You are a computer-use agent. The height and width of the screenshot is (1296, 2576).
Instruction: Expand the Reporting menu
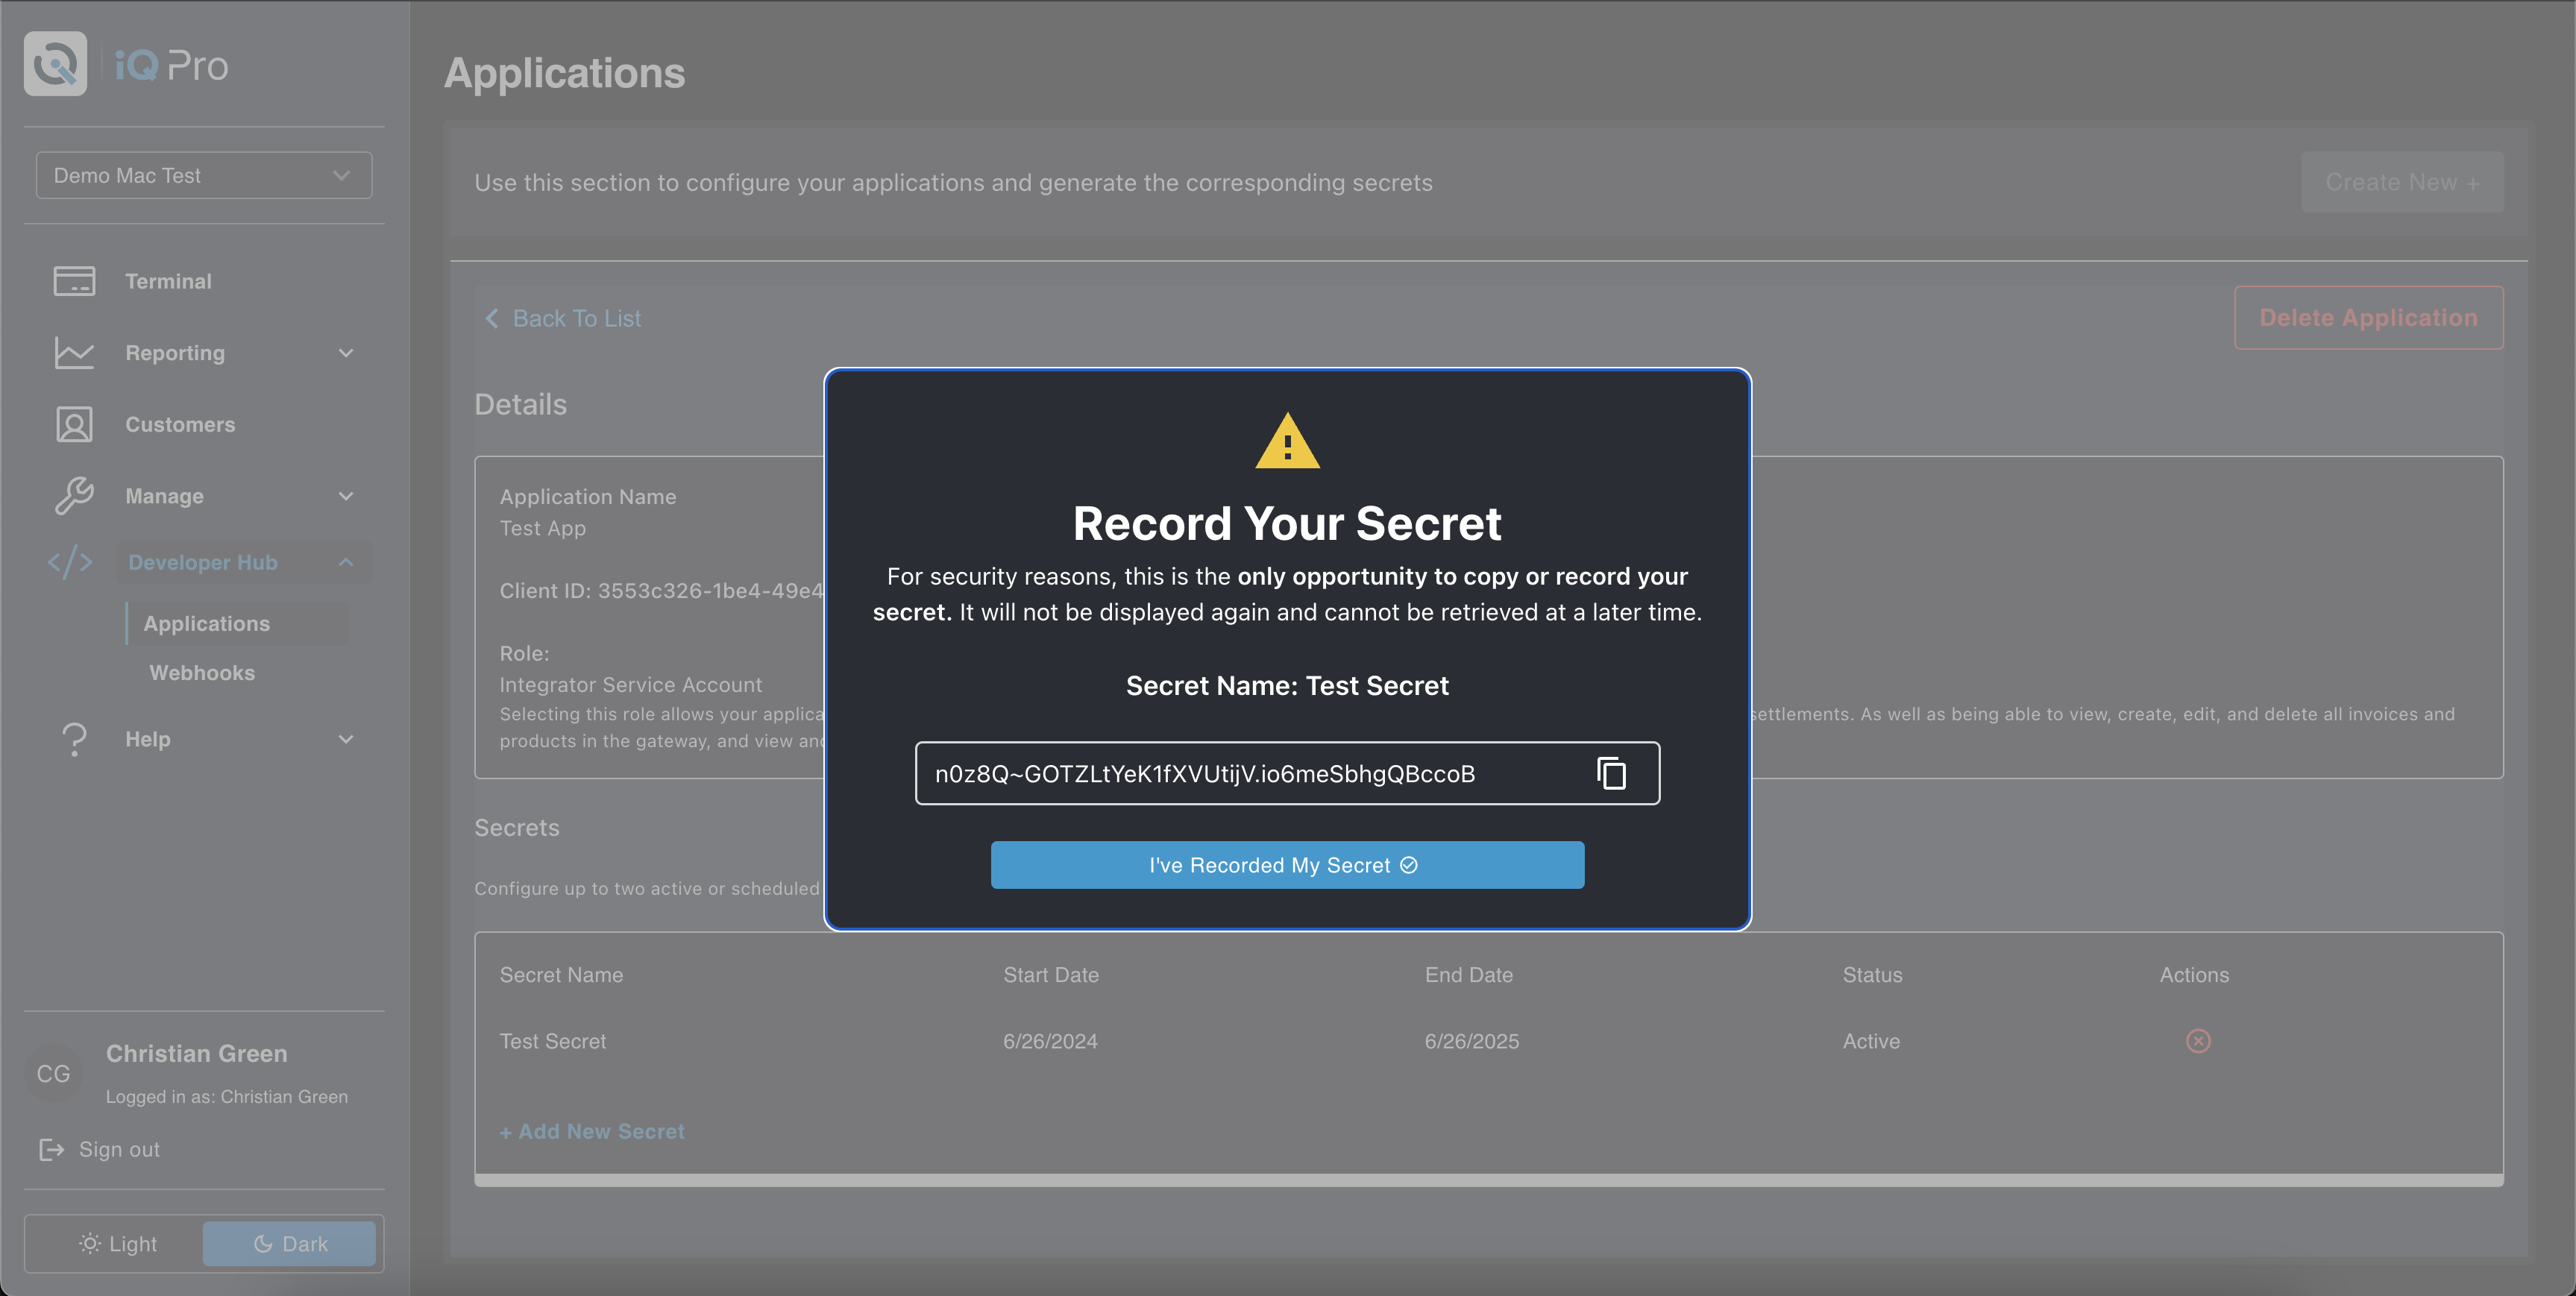[x=345, y=353]
